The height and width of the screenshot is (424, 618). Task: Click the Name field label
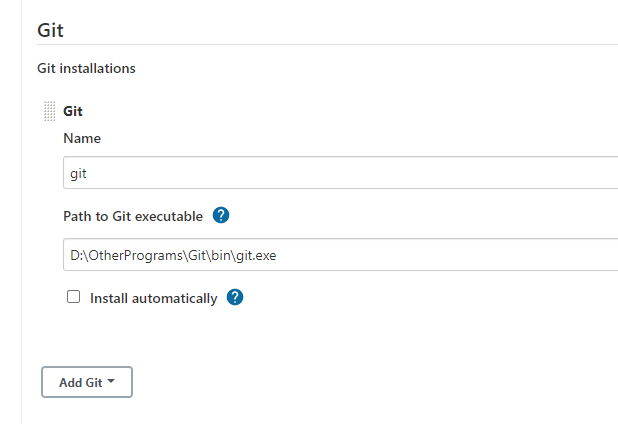point(82,139)
